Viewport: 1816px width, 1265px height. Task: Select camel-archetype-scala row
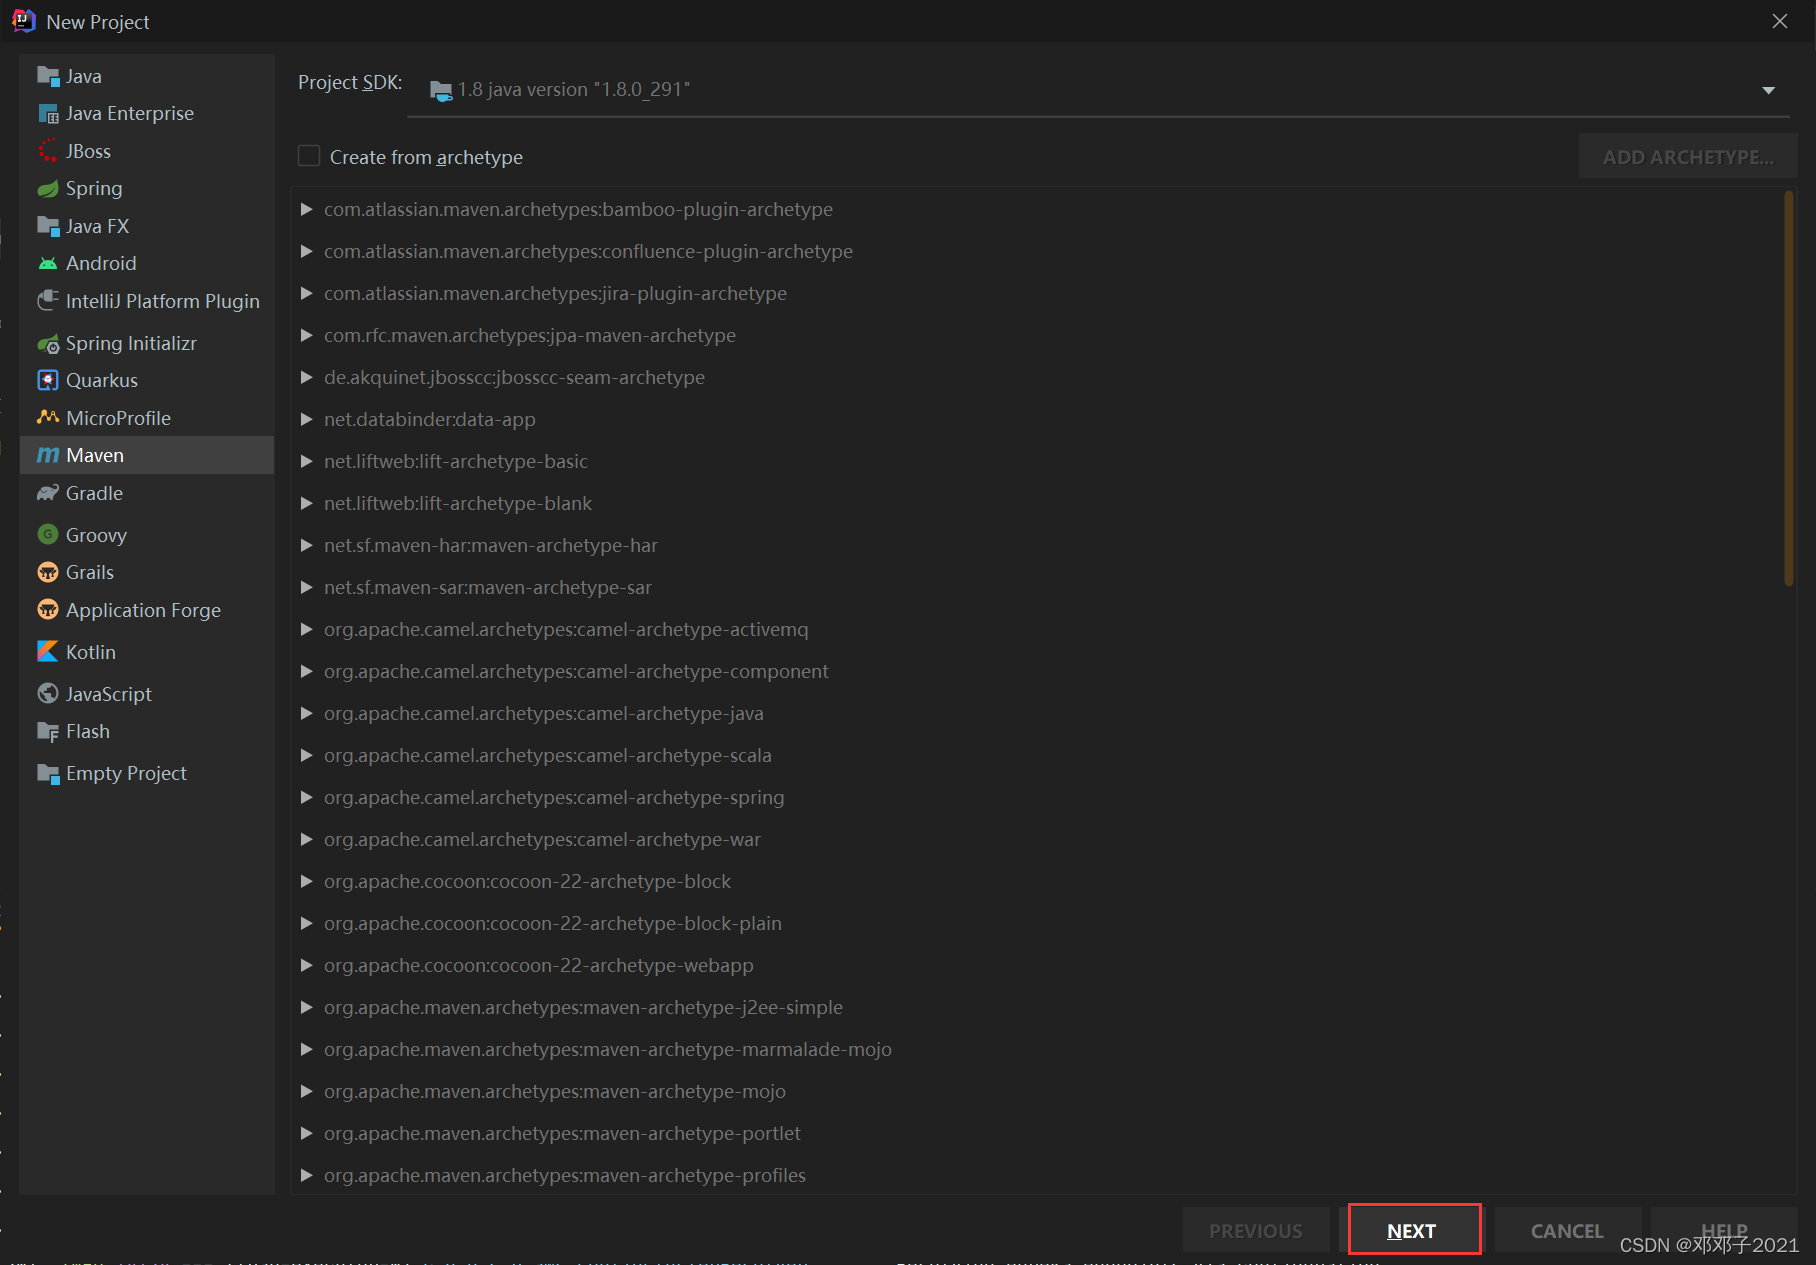pyautogui.click(x=1040, y=756)
